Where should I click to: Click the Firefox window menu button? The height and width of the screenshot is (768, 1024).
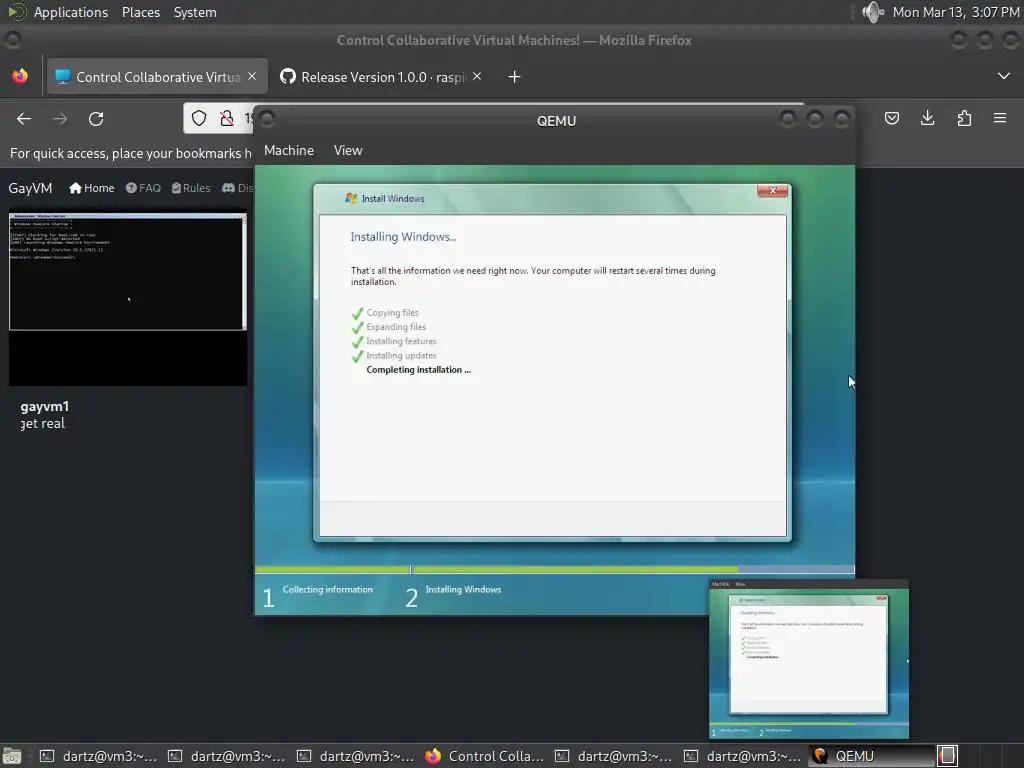tap(12, 40)
